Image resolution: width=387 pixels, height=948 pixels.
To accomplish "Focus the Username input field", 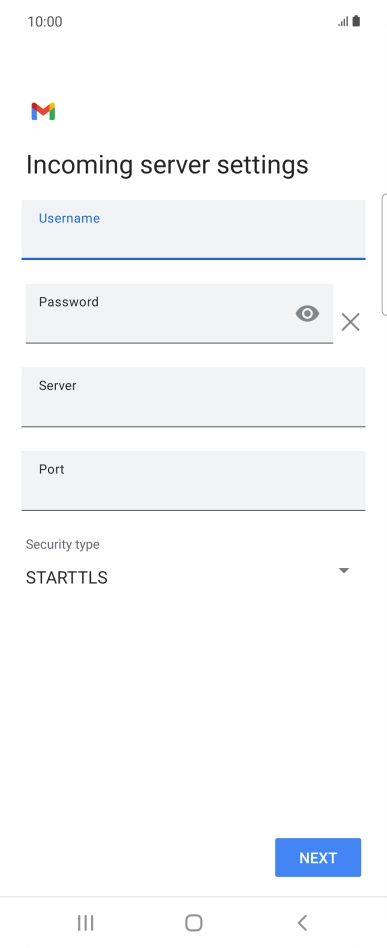I will [x=194, y=230].
